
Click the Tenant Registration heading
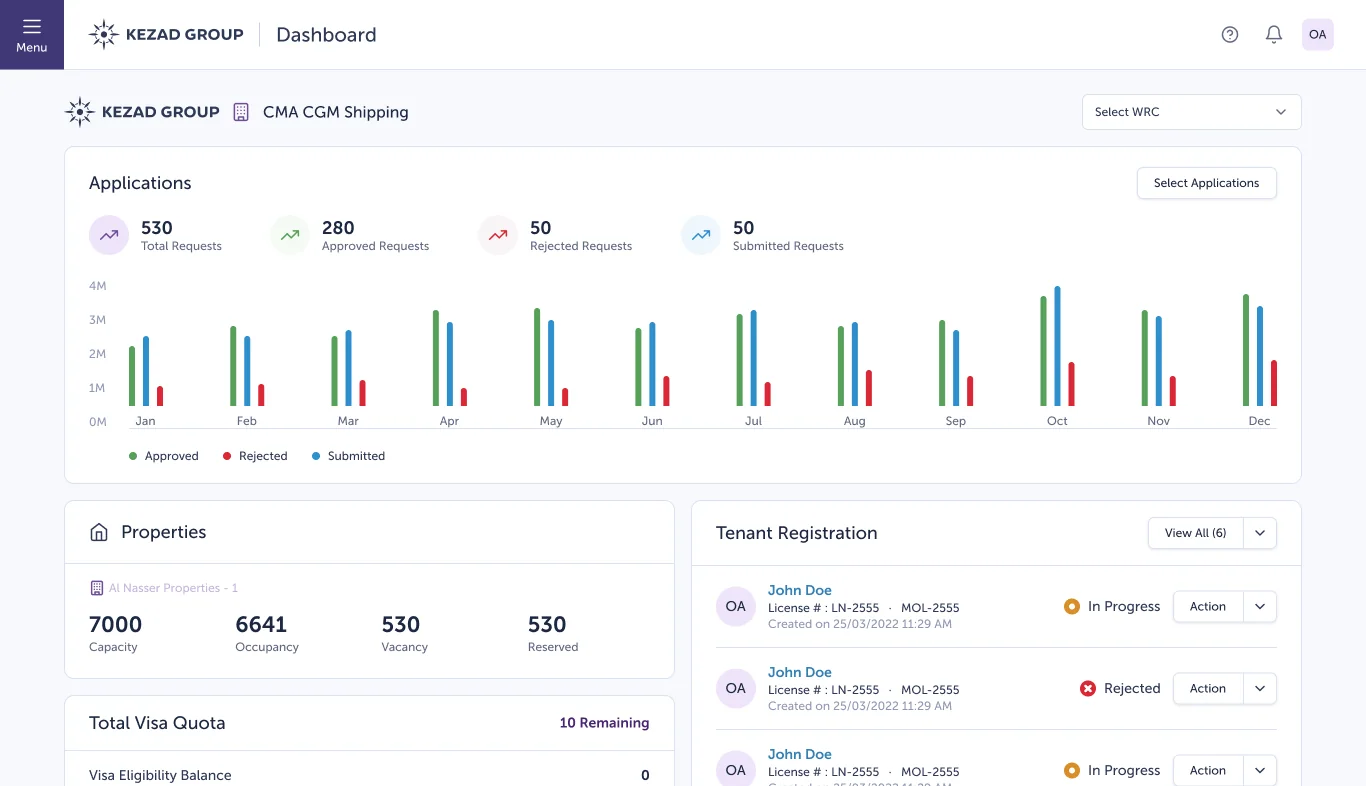click(797, 533)
